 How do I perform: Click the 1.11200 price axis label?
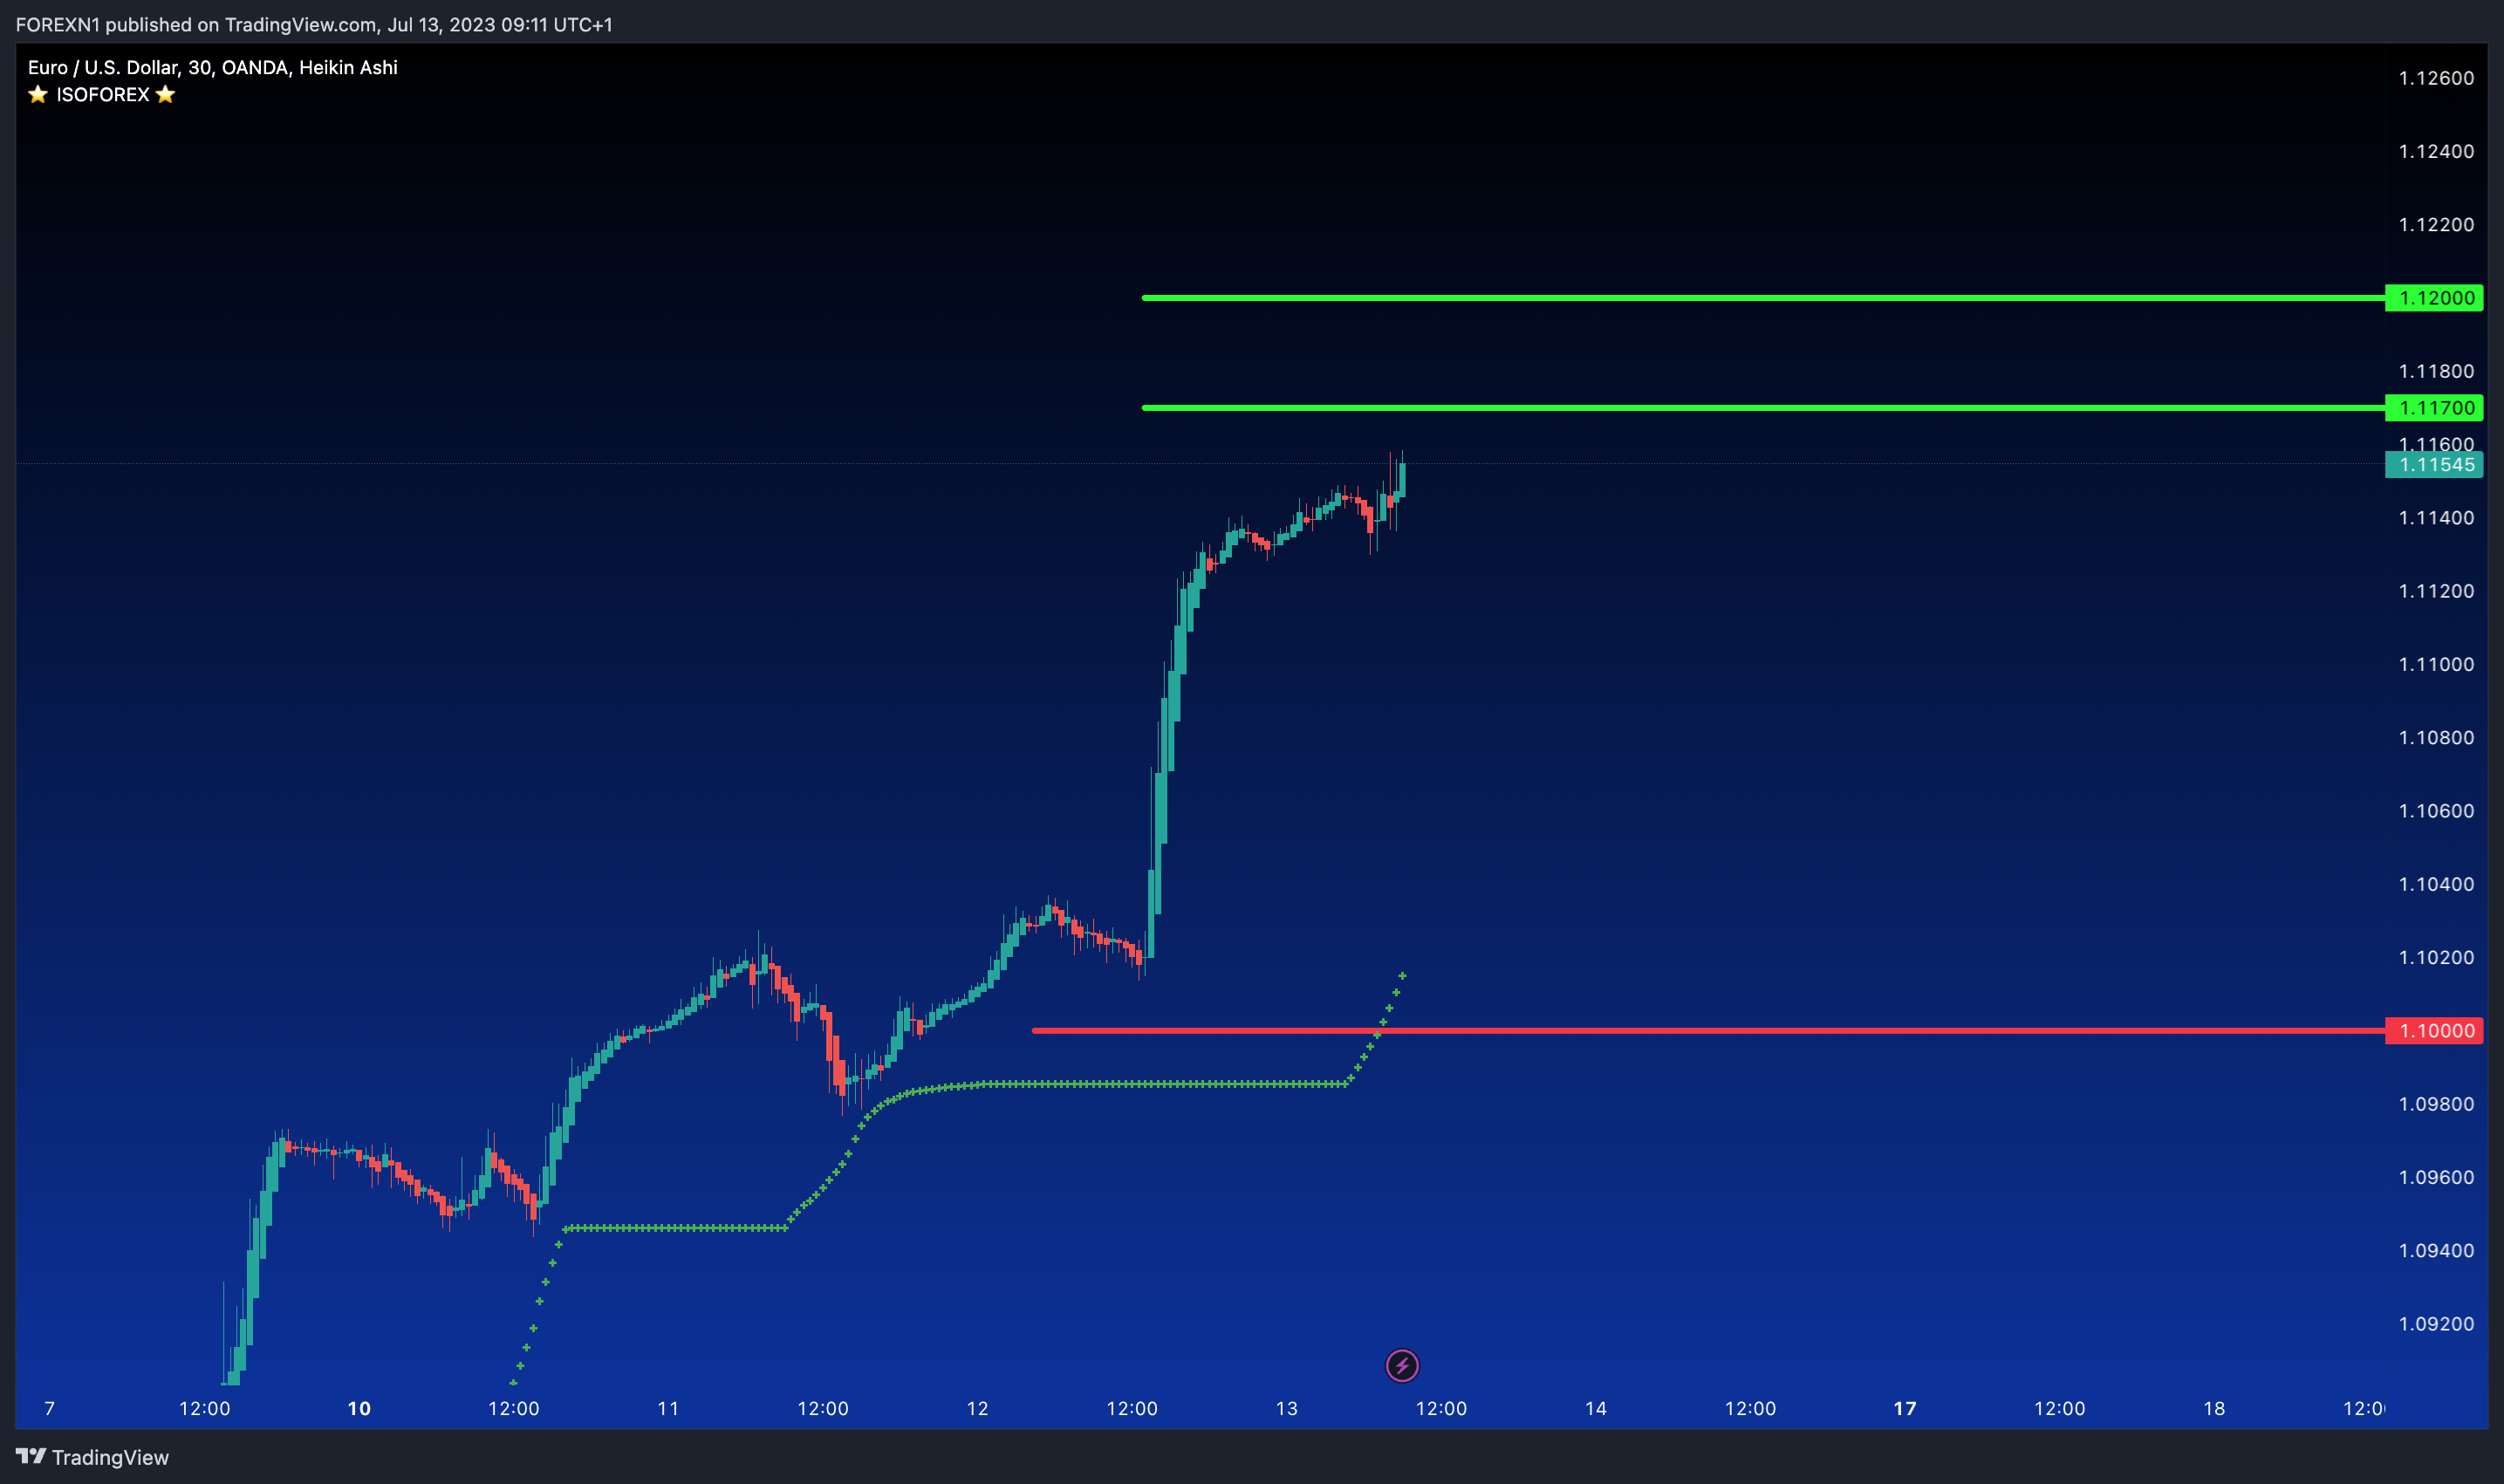2436,591
